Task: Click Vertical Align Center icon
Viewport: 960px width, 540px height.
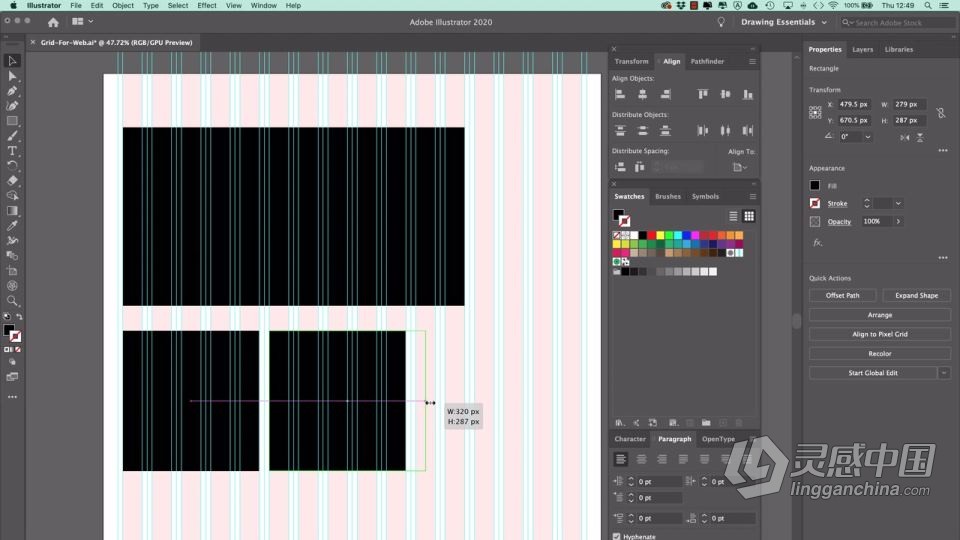Action: coord(726,94)
